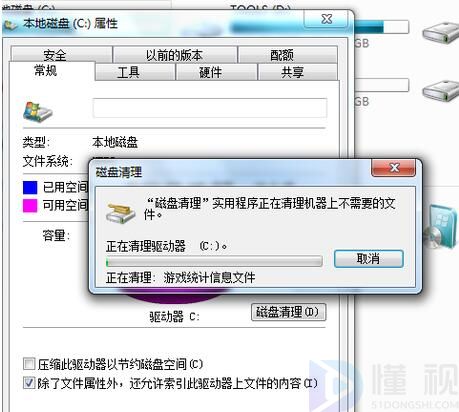The height and width of the screenshot is (412, 459).
Task: Click the disc software box icon at right
Action: (x=441, y=227)
